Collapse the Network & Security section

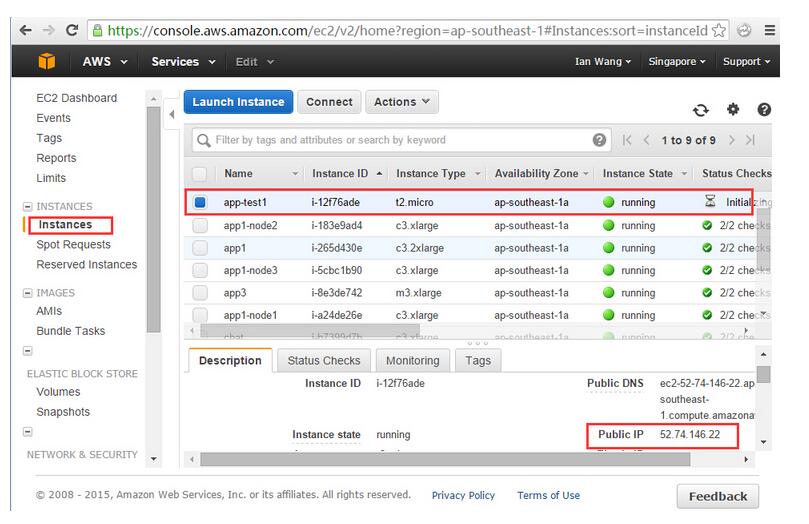(28, 432)
